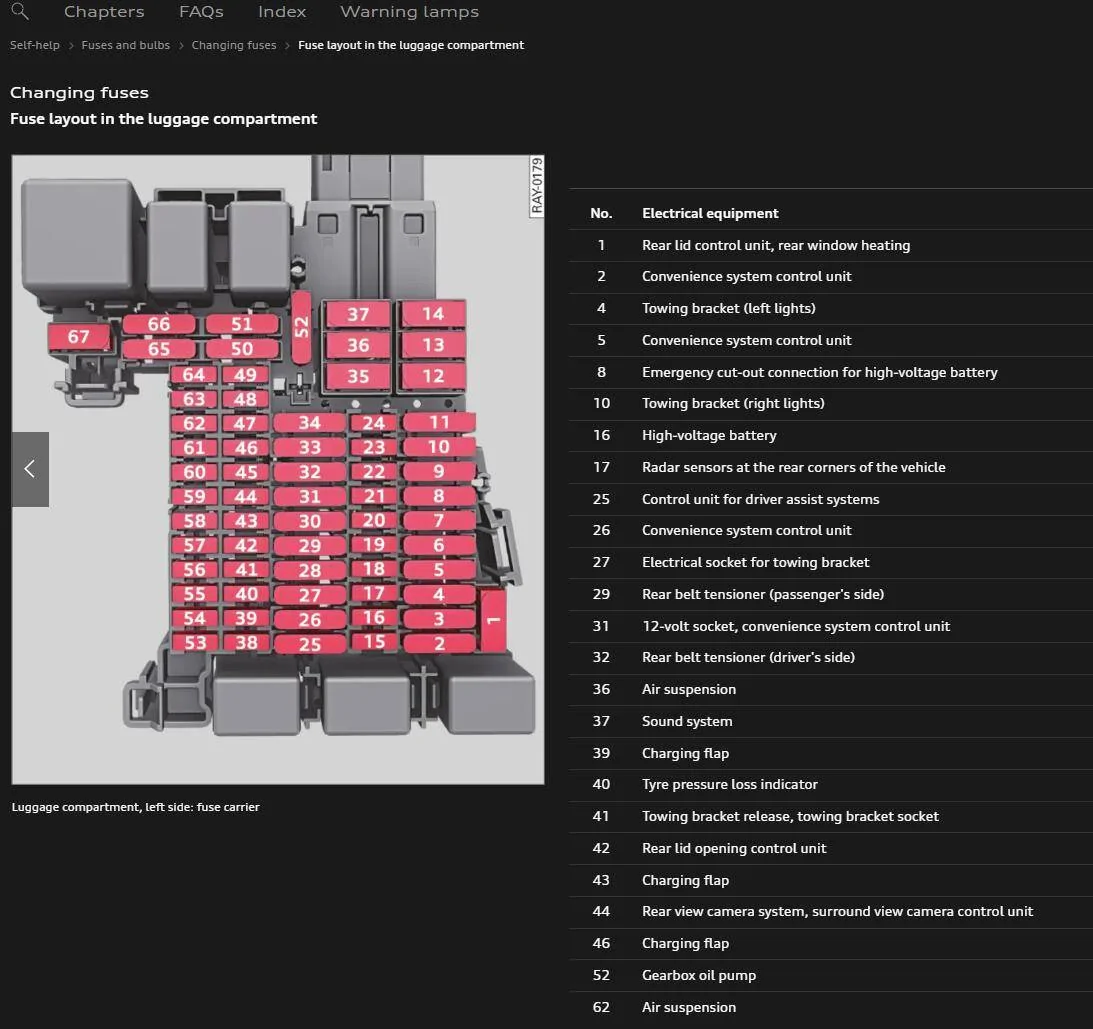Click the search magnifier icon
The height and width of the screenshot is (1029, 1093).
pos(19,12)
